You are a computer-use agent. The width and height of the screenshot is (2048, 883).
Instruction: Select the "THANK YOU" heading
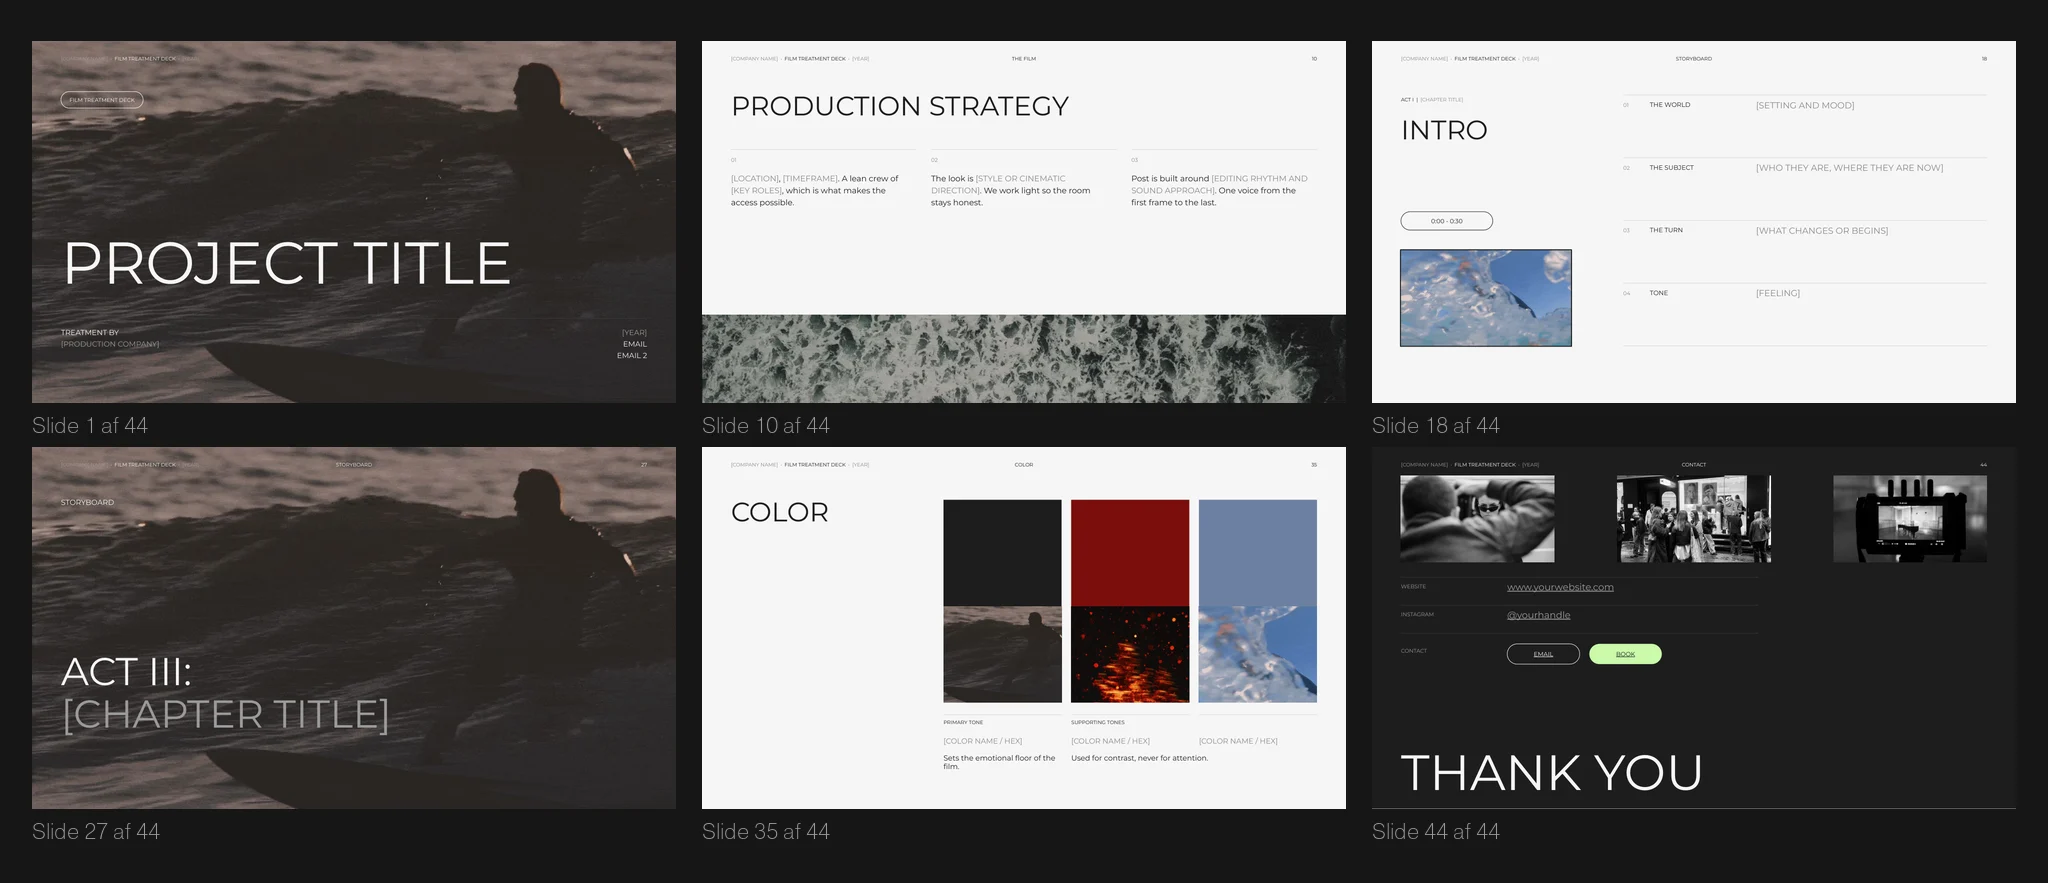pyautogui.click(x=1551, y=773)
